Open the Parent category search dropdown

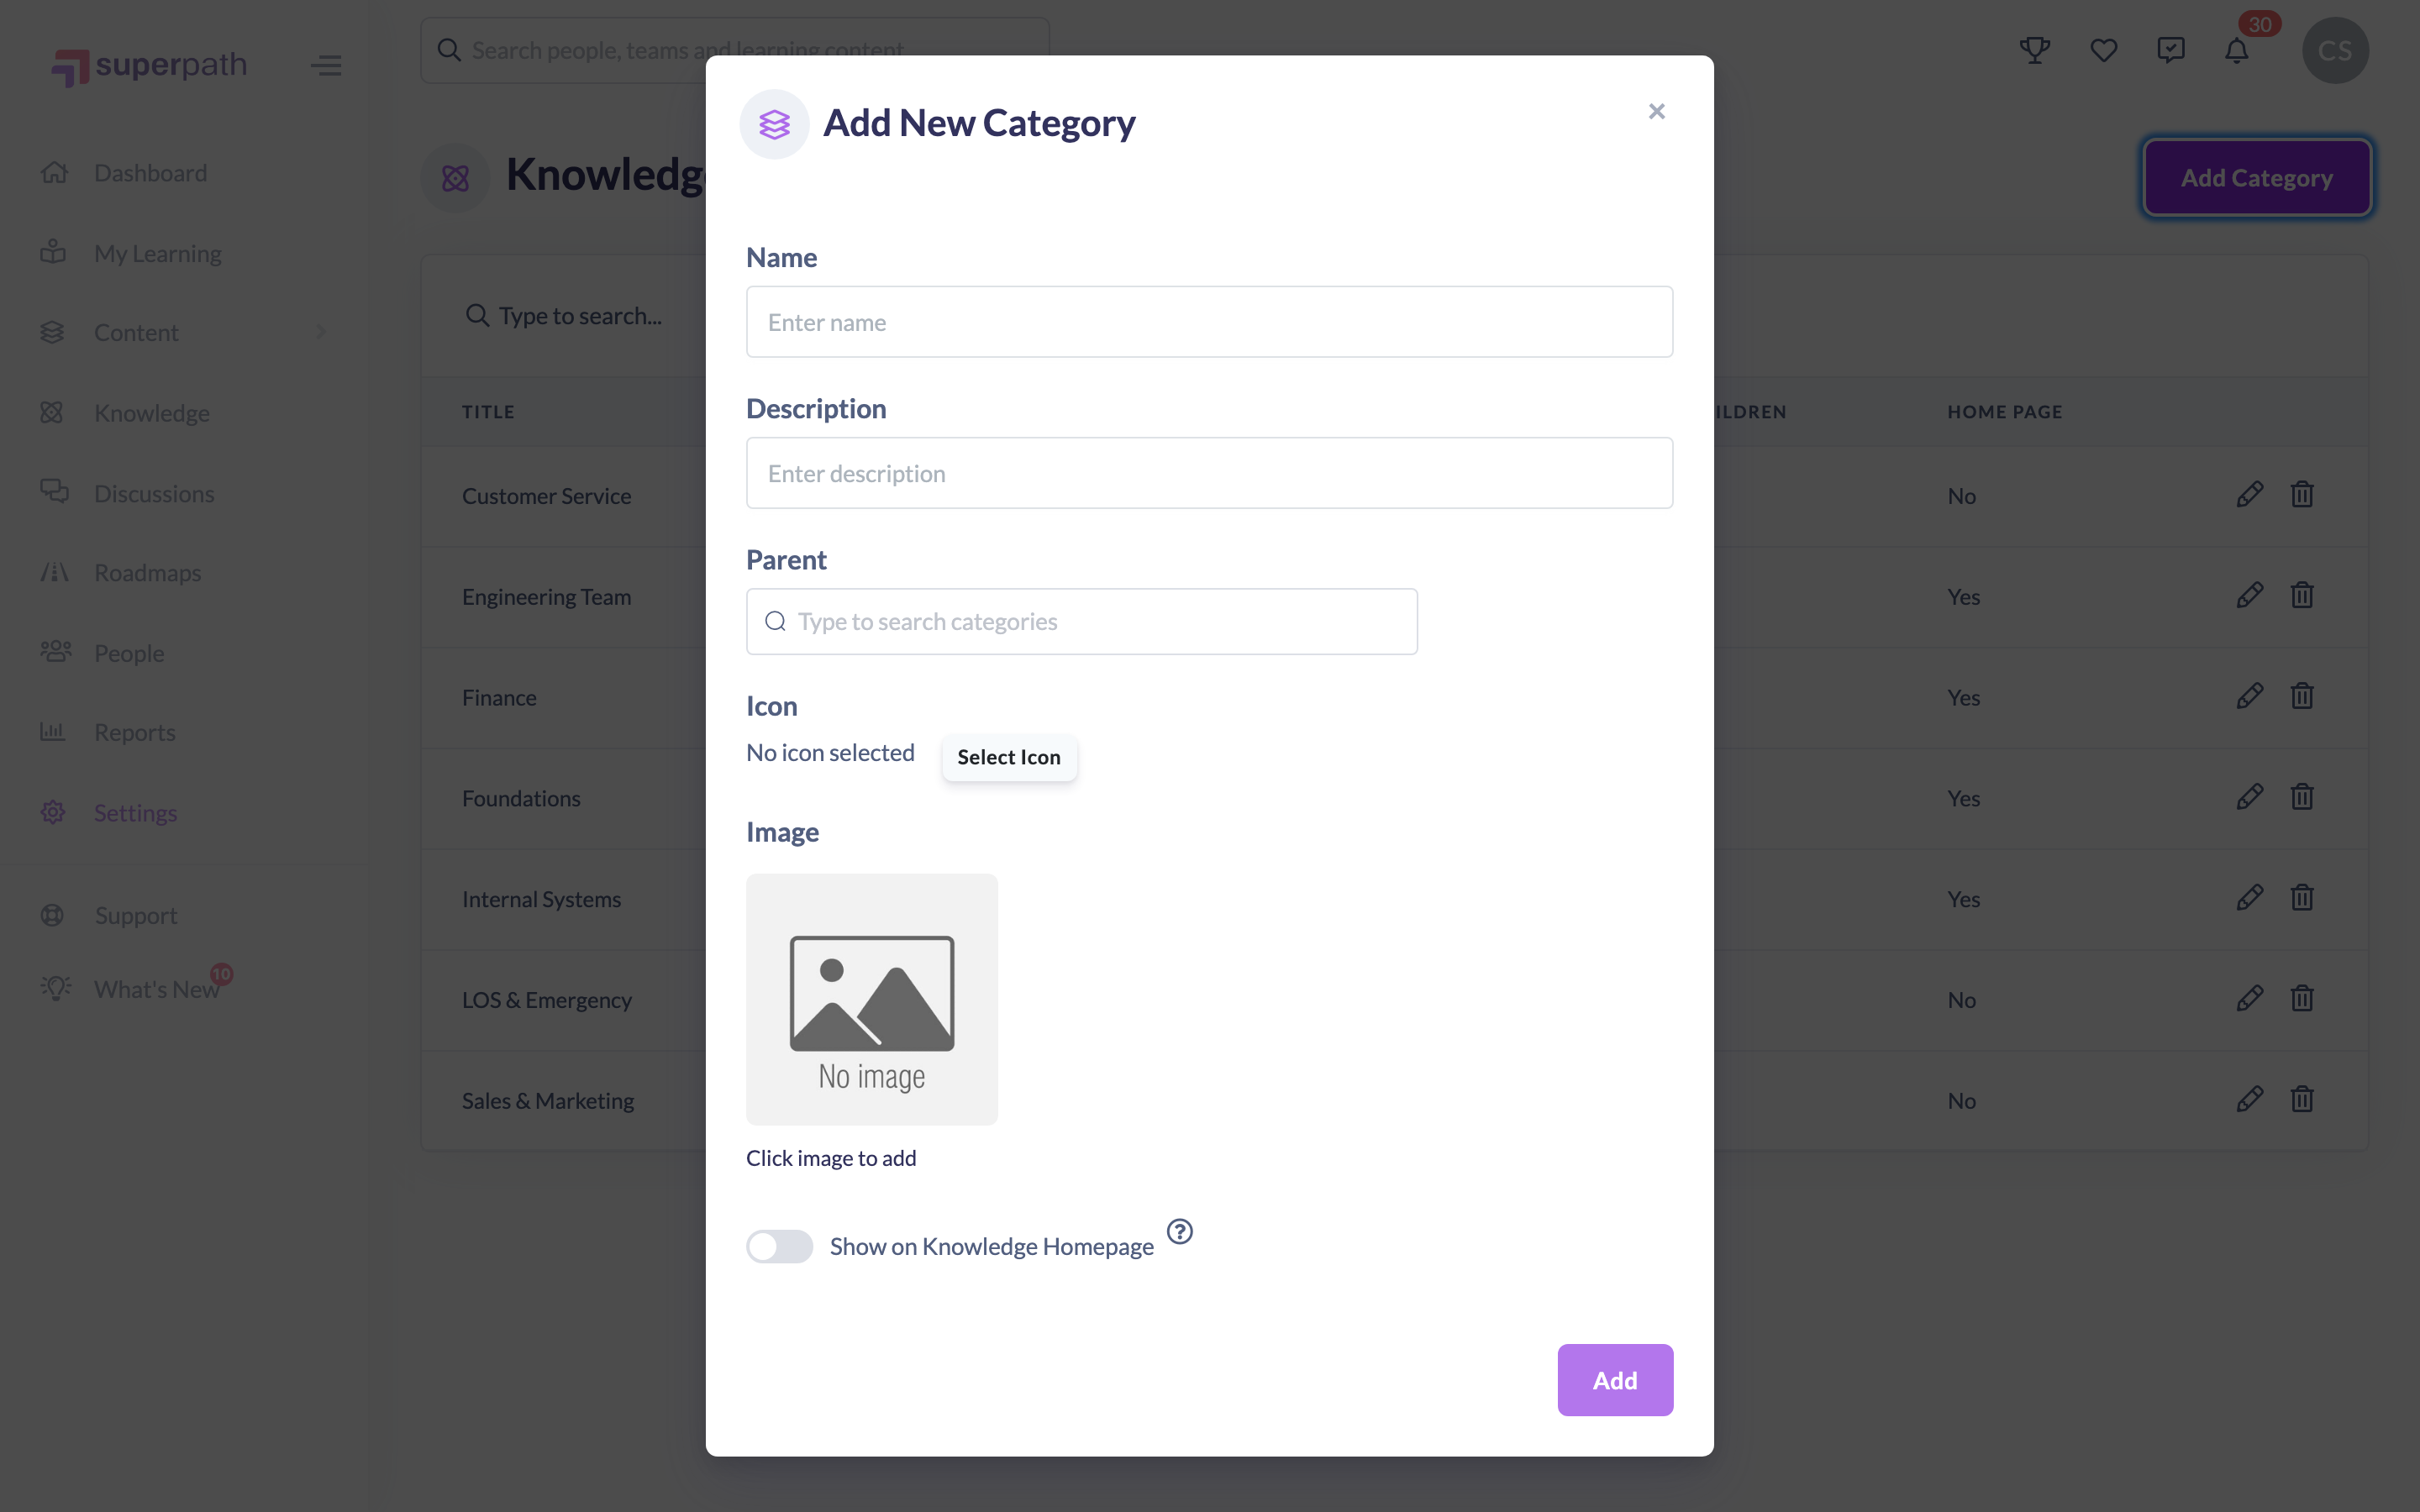point(1081,621)
